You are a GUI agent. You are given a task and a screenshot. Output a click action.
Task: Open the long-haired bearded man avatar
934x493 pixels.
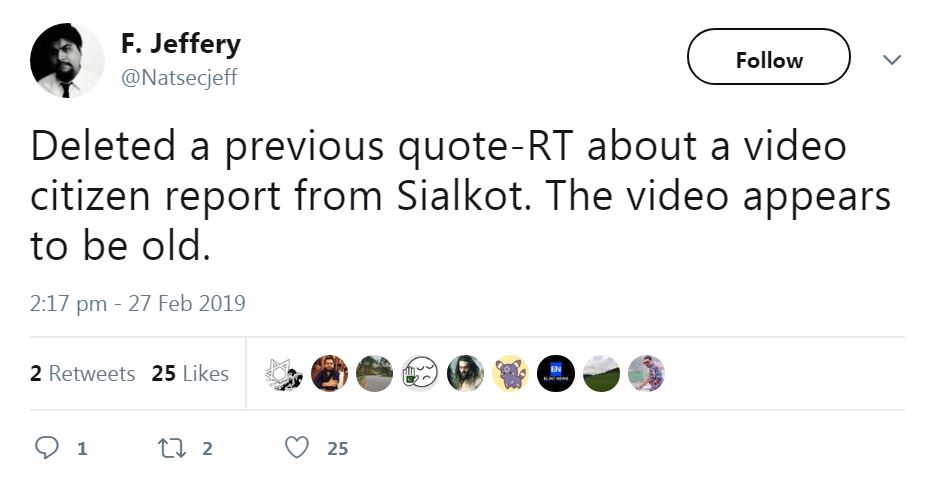(x=465, y=373)
